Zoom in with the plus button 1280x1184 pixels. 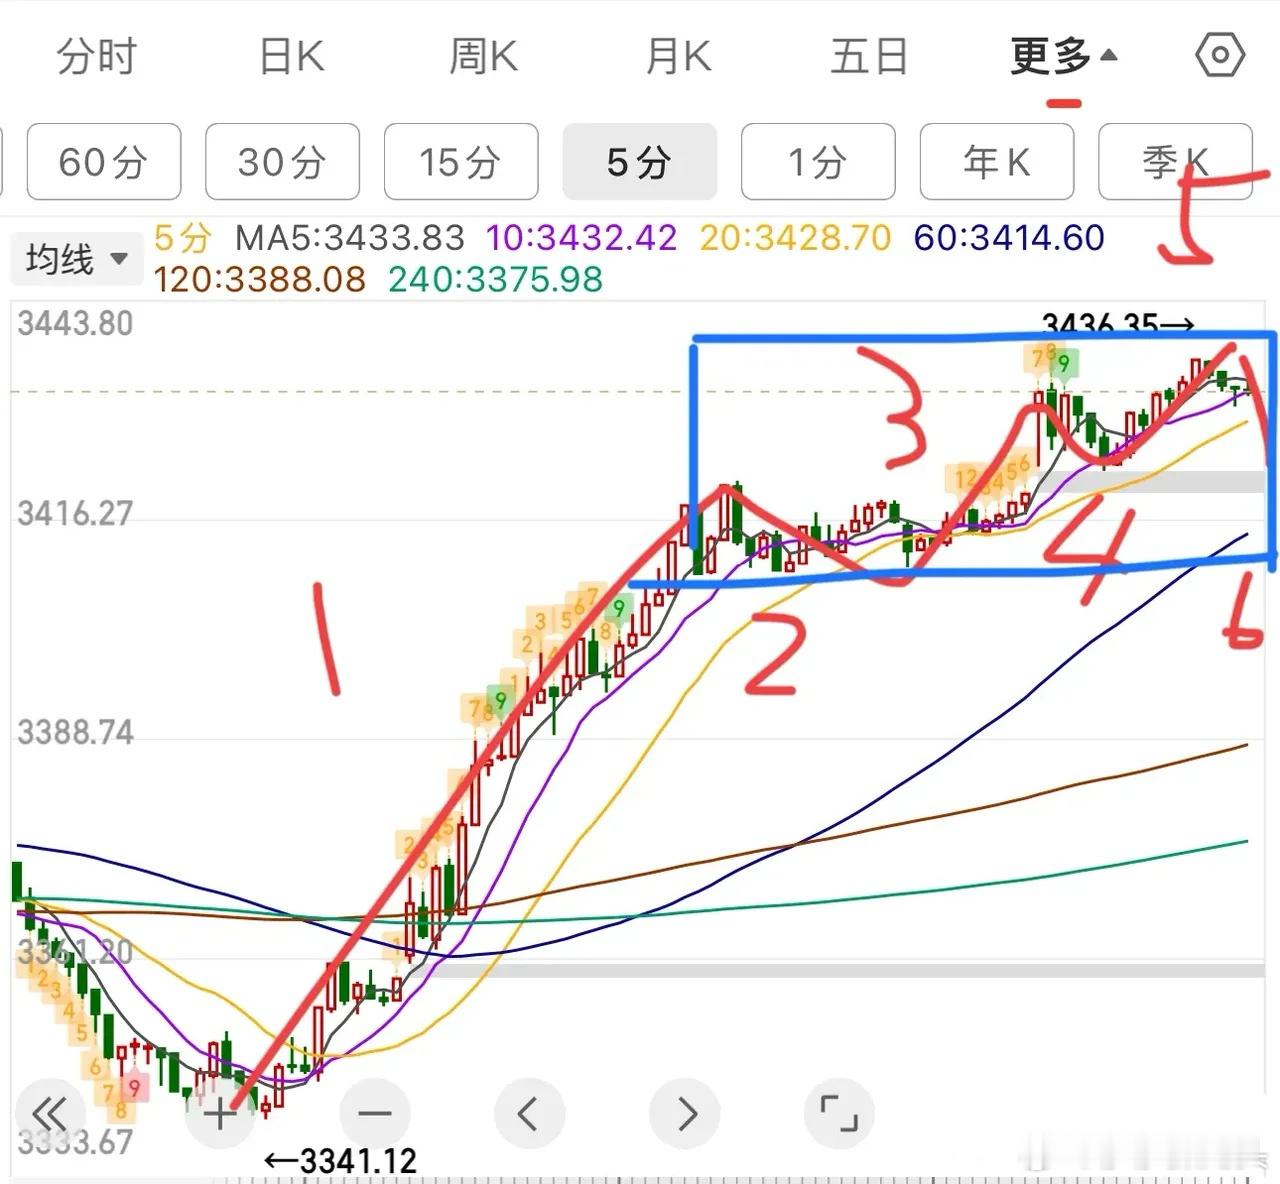pyautogui.click(x=220, y=1113)
